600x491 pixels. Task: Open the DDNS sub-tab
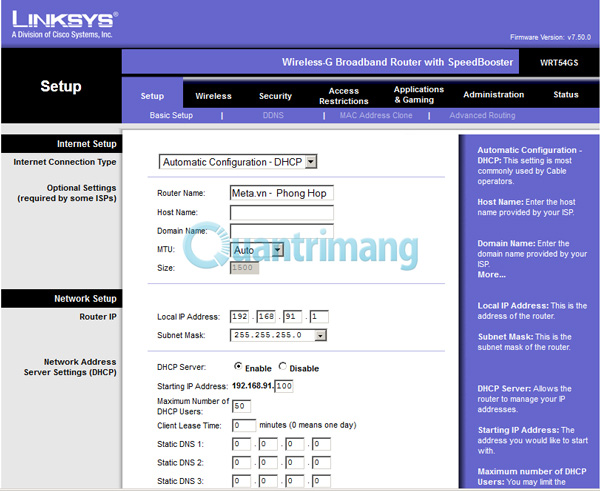273,115
